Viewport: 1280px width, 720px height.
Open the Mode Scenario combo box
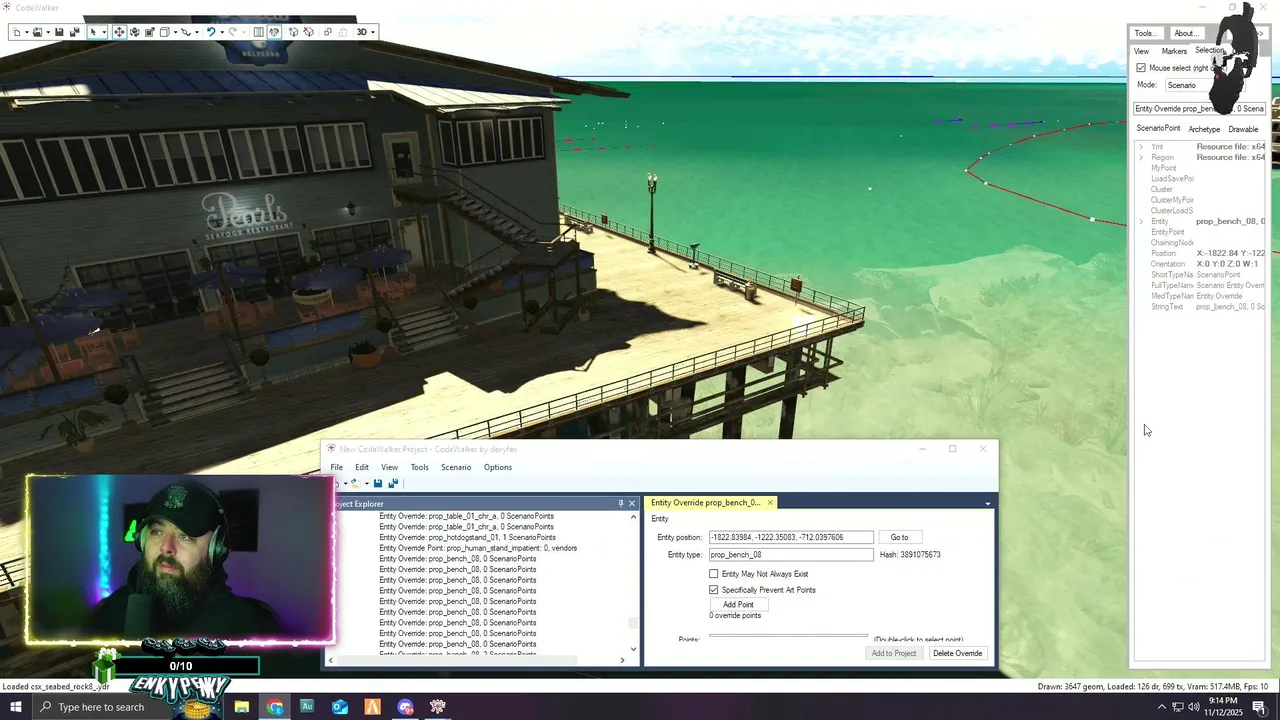pyautogui.click(x=1205, y=85)
